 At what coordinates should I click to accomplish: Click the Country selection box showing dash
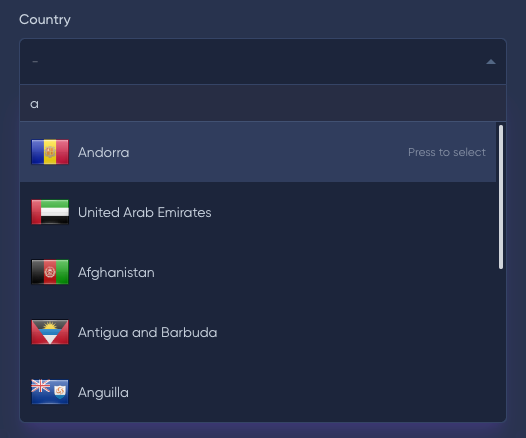pyautogui.click(x=263, y=61)
